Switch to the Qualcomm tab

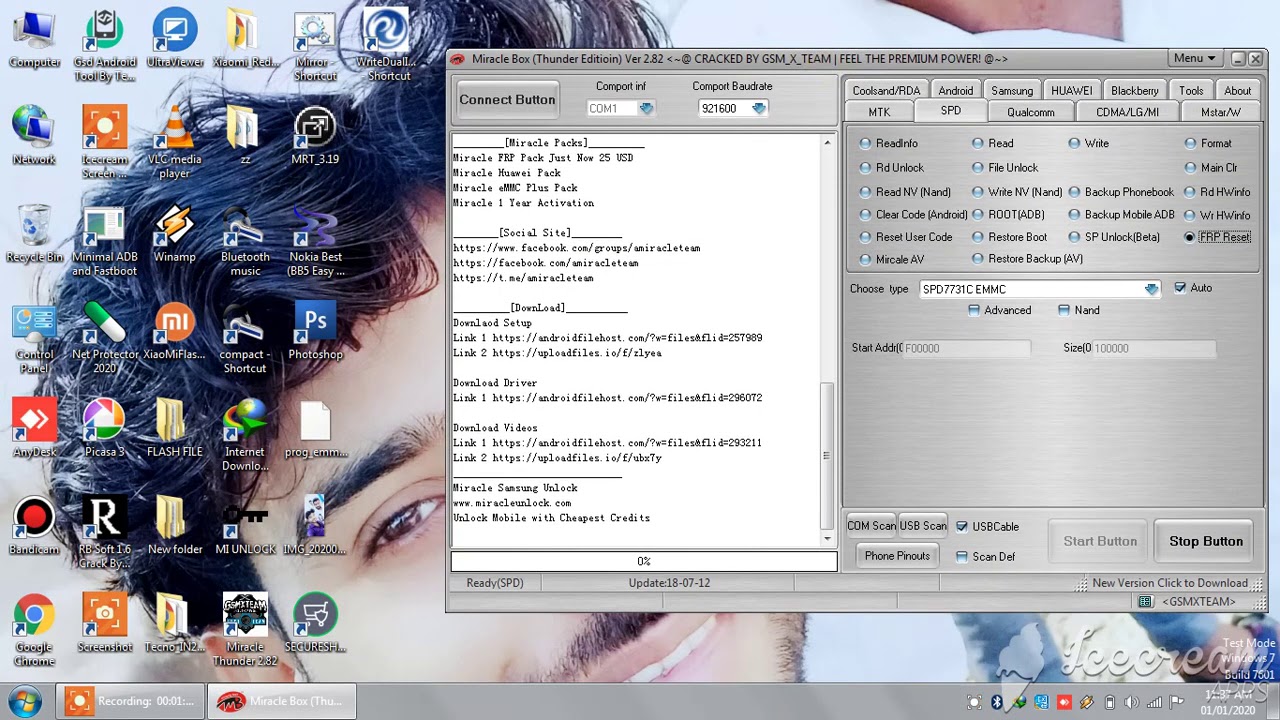[x=1031, y=112]
